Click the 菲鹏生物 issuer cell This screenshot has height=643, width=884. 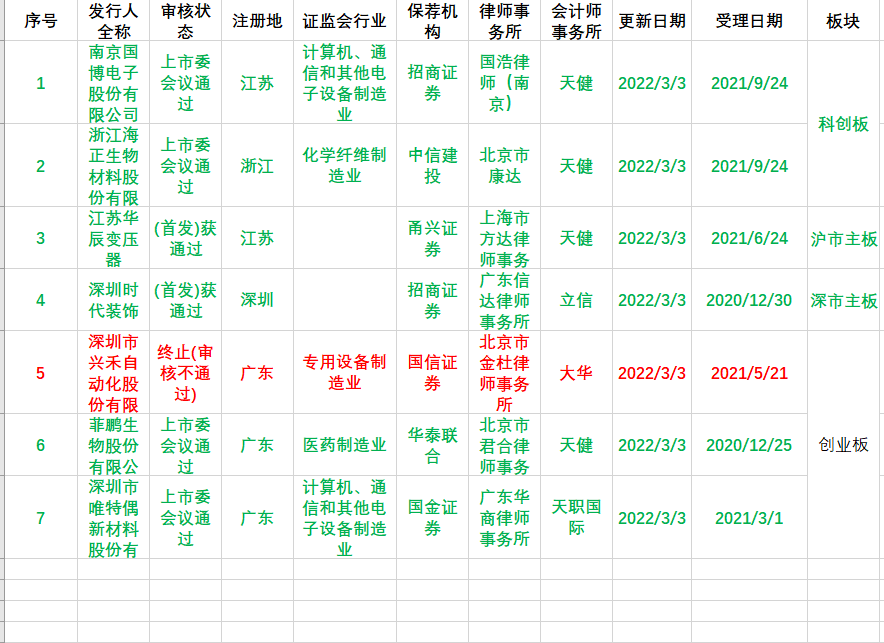click(x=113, y=445)
